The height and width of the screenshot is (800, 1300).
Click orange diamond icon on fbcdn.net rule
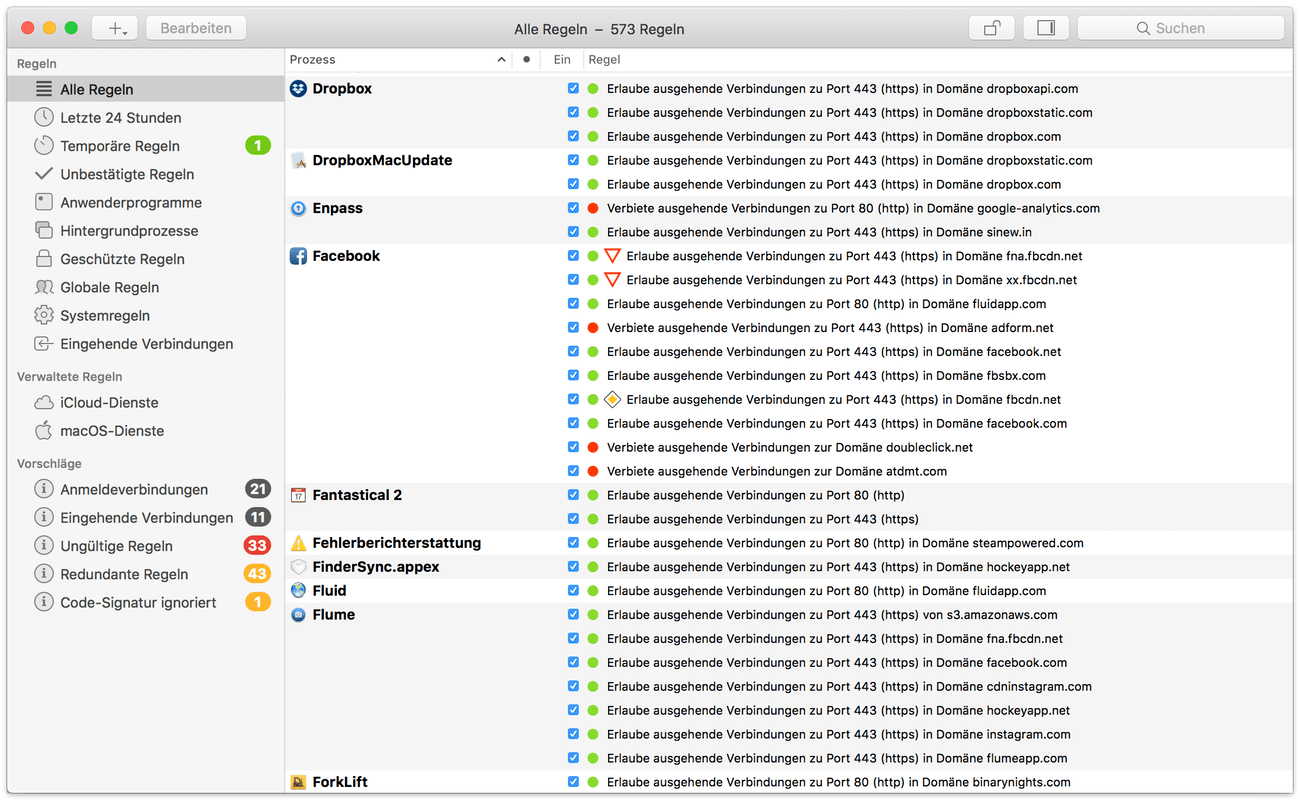pyautogui.click(x=612, y=399)
